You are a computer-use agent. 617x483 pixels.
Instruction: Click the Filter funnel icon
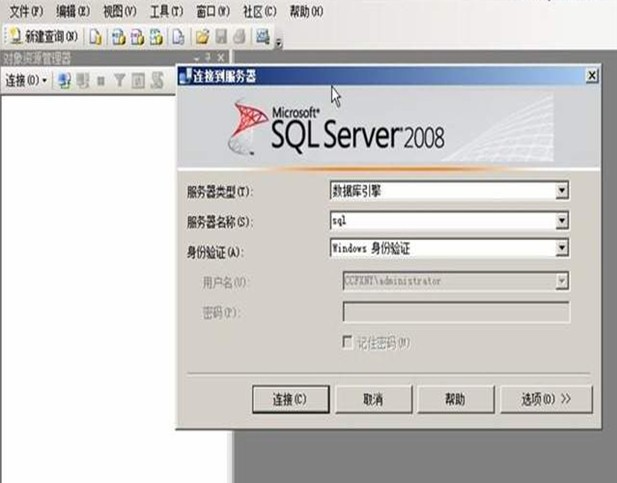[x=119, y=81]
